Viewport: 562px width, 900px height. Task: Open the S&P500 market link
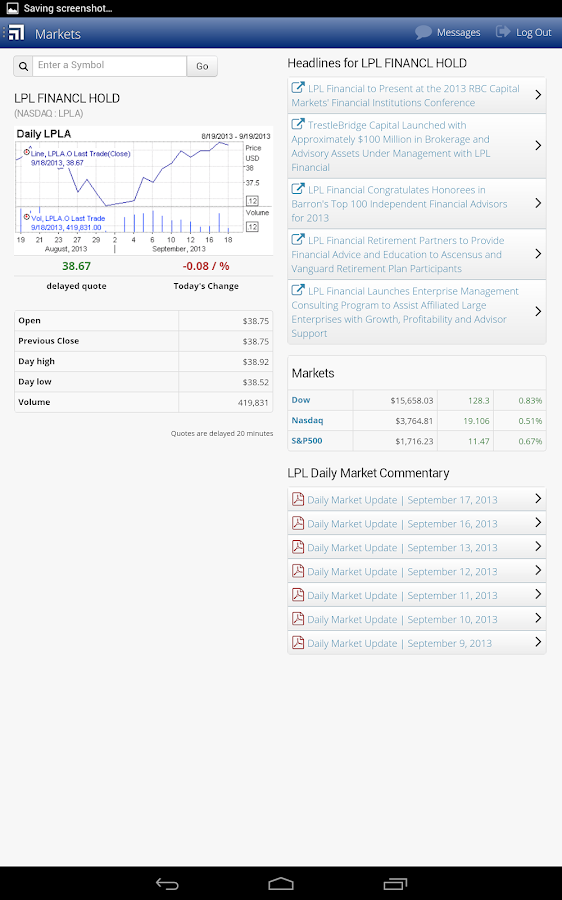click(307, 441)
